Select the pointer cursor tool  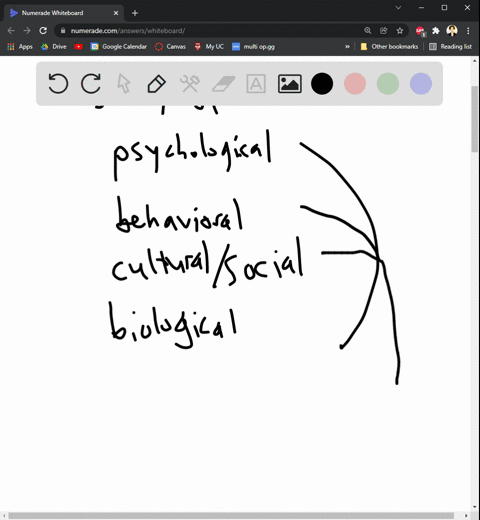pyautogui.click(x=124, y=83)
